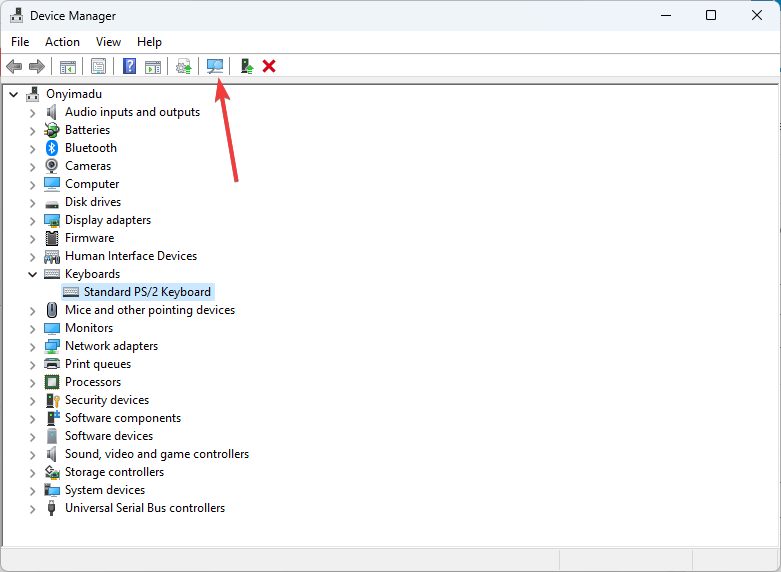Select the Computer category label

92,184
